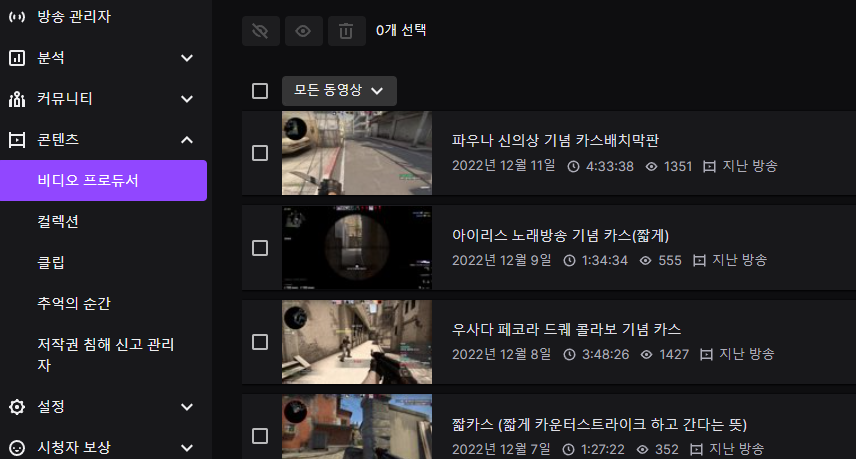Viewport: 856px width, 459px height.
Task: Click the sniper-scope thumbnail of the 아이리스 video
Action: [356, 248]
